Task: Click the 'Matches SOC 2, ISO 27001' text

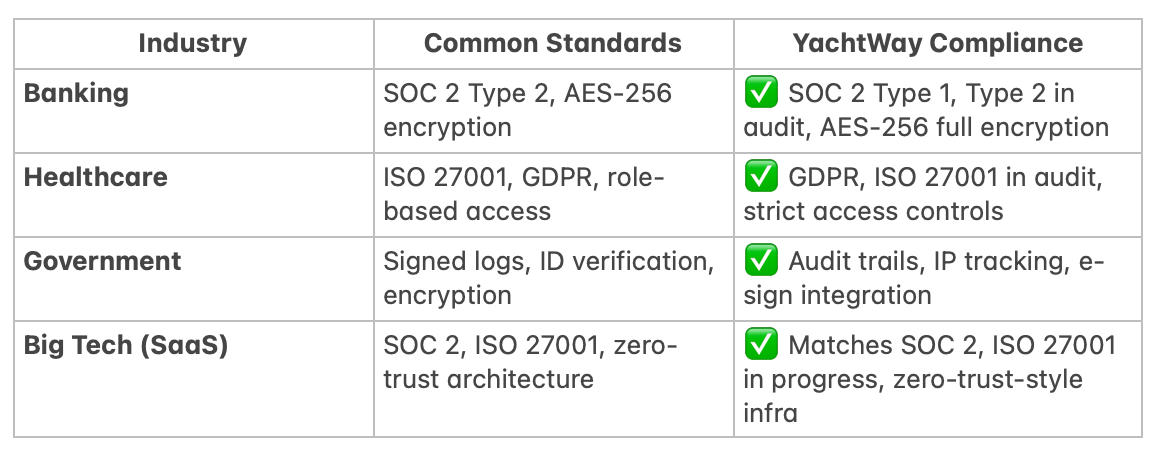Action: (951, 346)
